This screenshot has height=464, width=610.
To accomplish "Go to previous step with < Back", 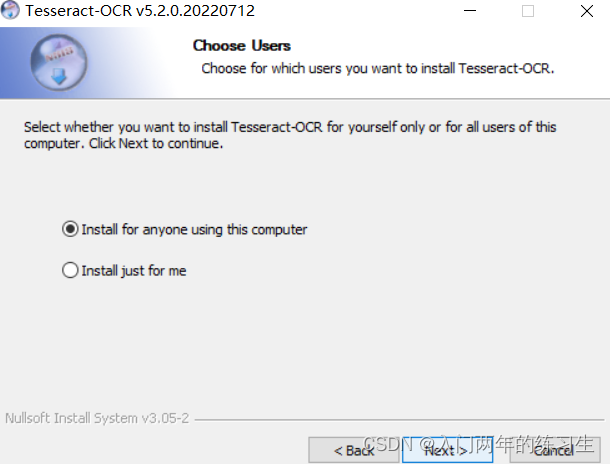I will pyautogui.click(x=354, y=450).
